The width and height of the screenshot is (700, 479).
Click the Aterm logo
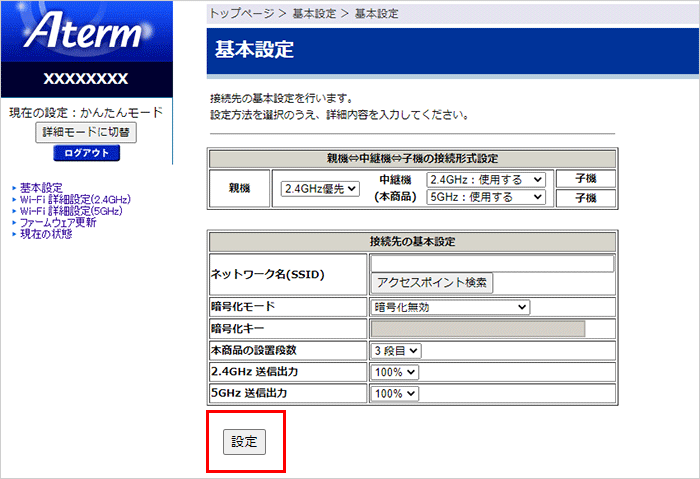[87, 32]
